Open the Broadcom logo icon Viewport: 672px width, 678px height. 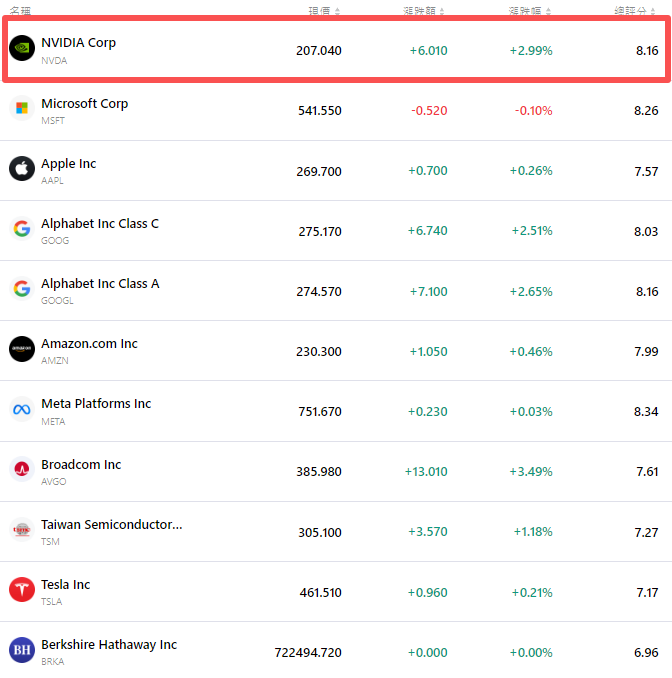point(22,469)
